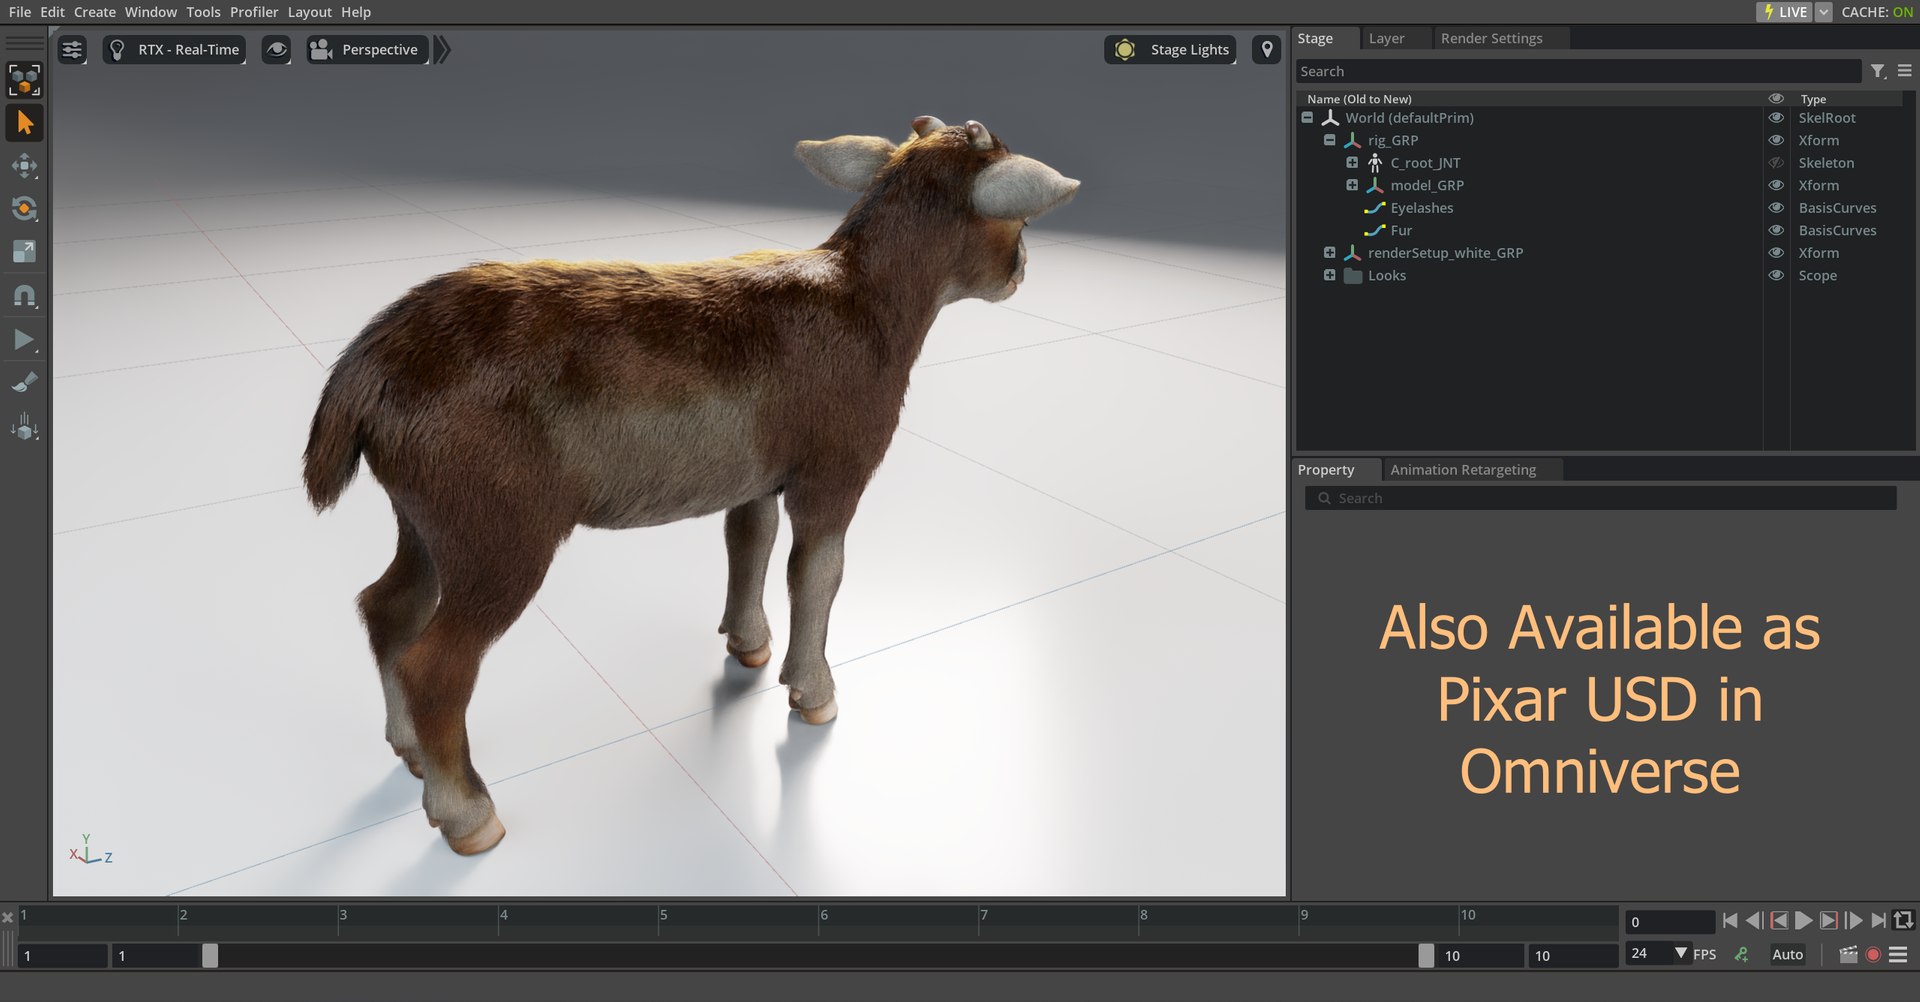
Task: Toggle the LIVE sync button
Action: pyautogui.click(x=1785, y=12)
